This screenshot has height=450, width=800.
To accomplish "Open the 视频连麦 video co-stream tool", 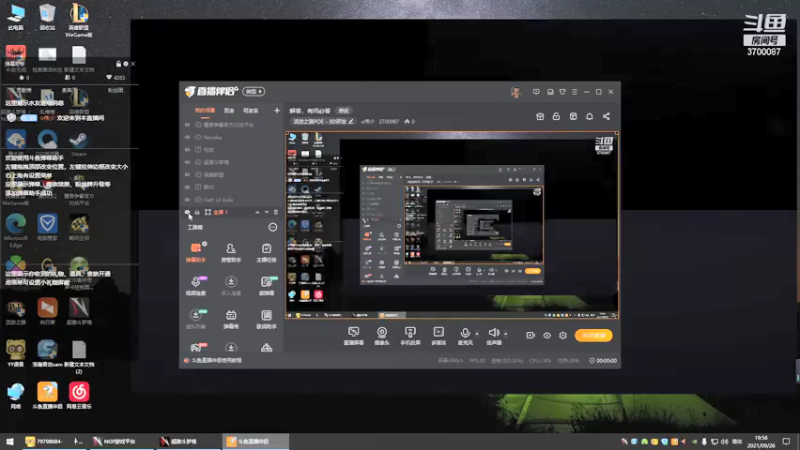I will [195, 286].
